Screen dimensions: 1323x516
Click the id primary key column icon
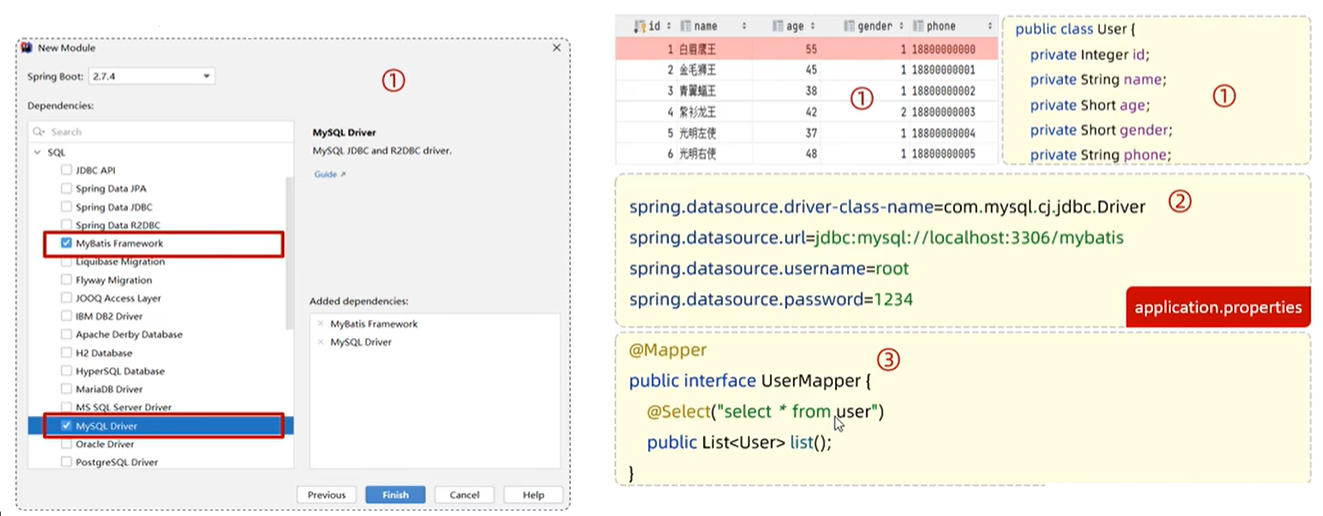tap(640, 26)
